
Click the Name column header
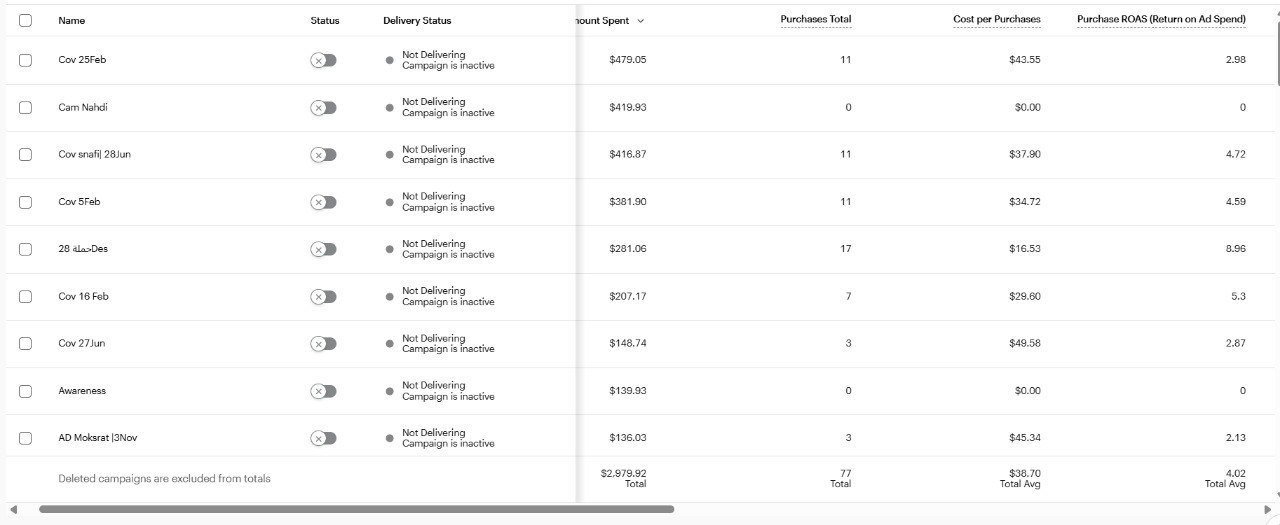(72, 21)
